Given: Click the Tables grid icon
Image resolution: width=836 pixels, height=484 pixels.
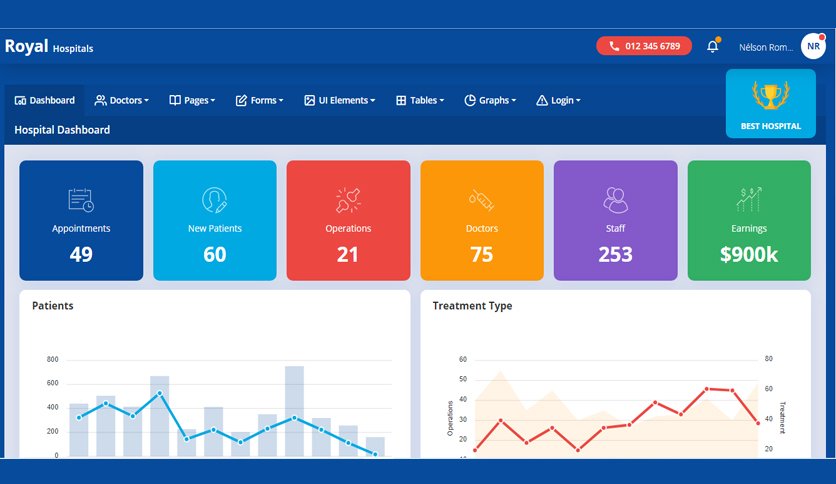Looking at the screenshot, I should (x=401, y=100).
